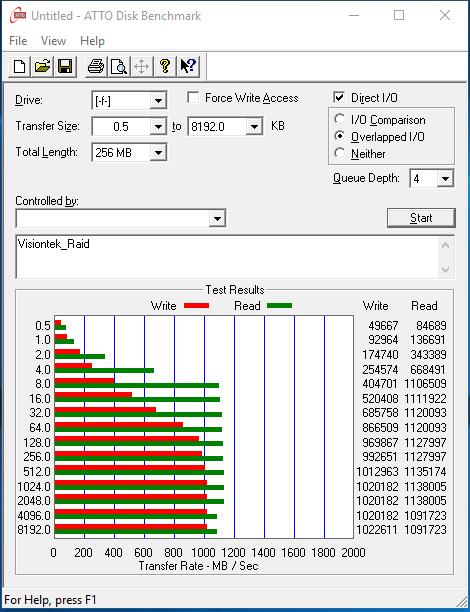Start the benchmark with Start button

coord(421,218)
